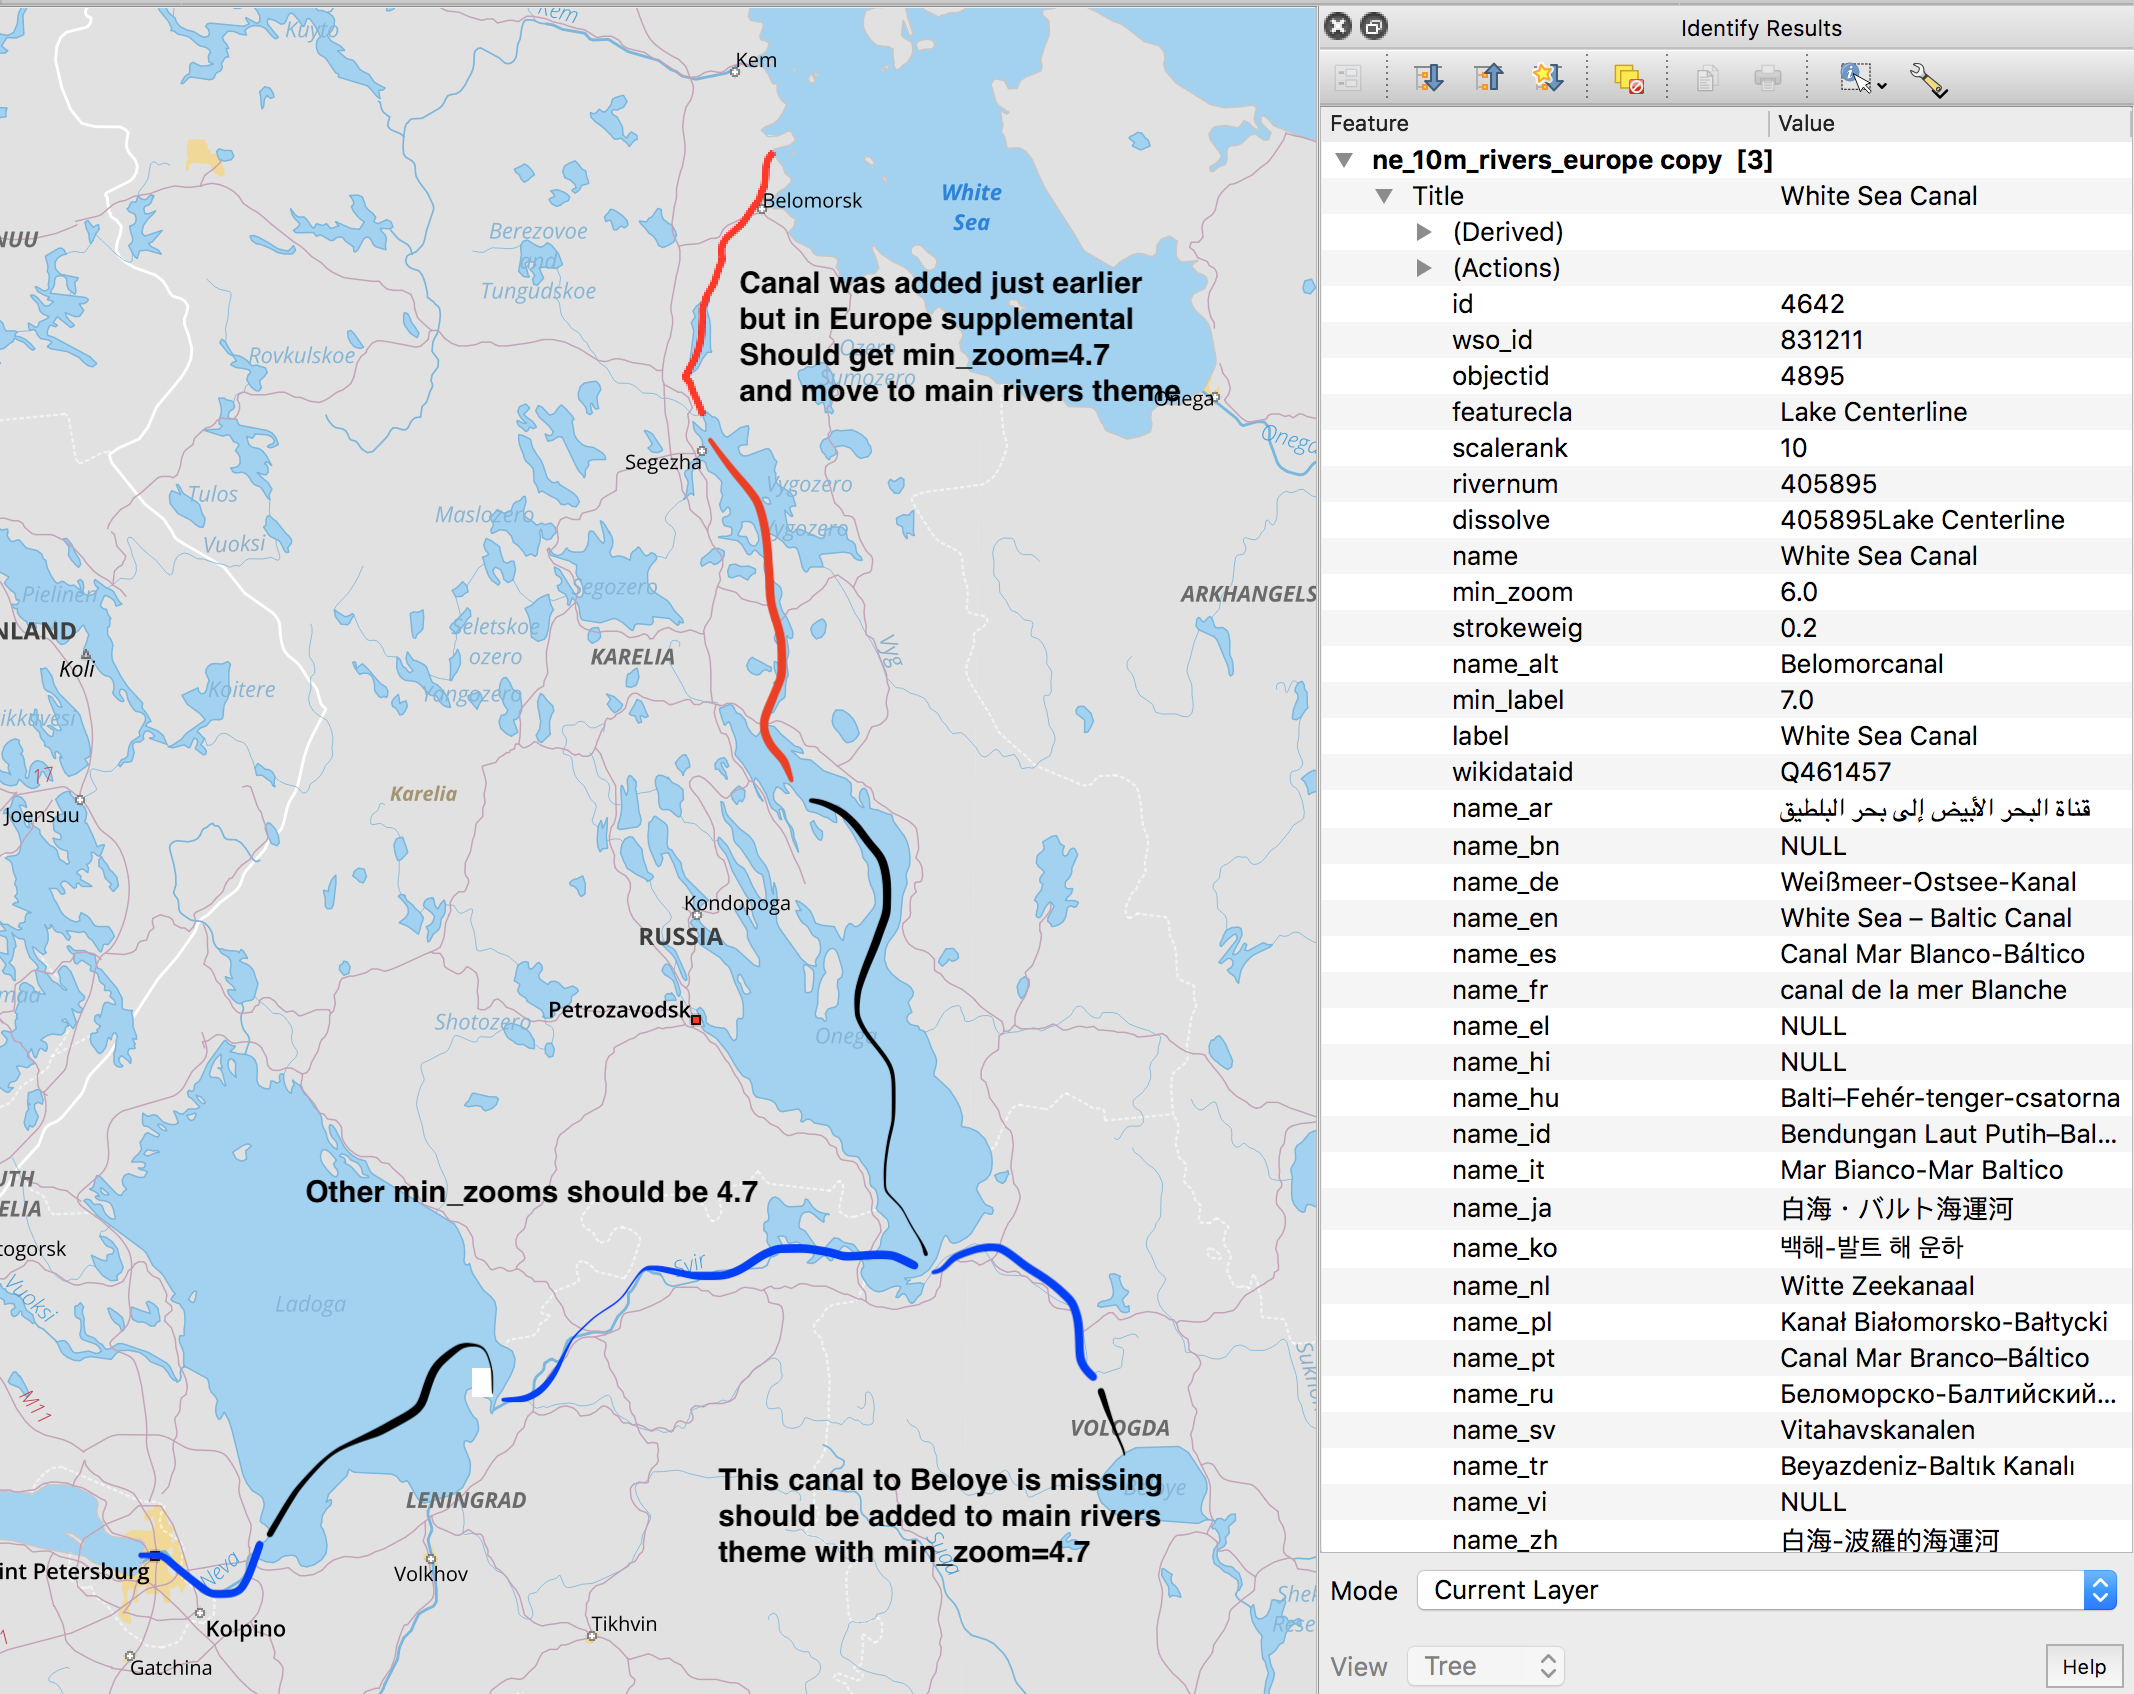Expand All results in Identify Results toolbar
The height and width of the screenshot is (1694, 2134).
tap(1429, 78)
